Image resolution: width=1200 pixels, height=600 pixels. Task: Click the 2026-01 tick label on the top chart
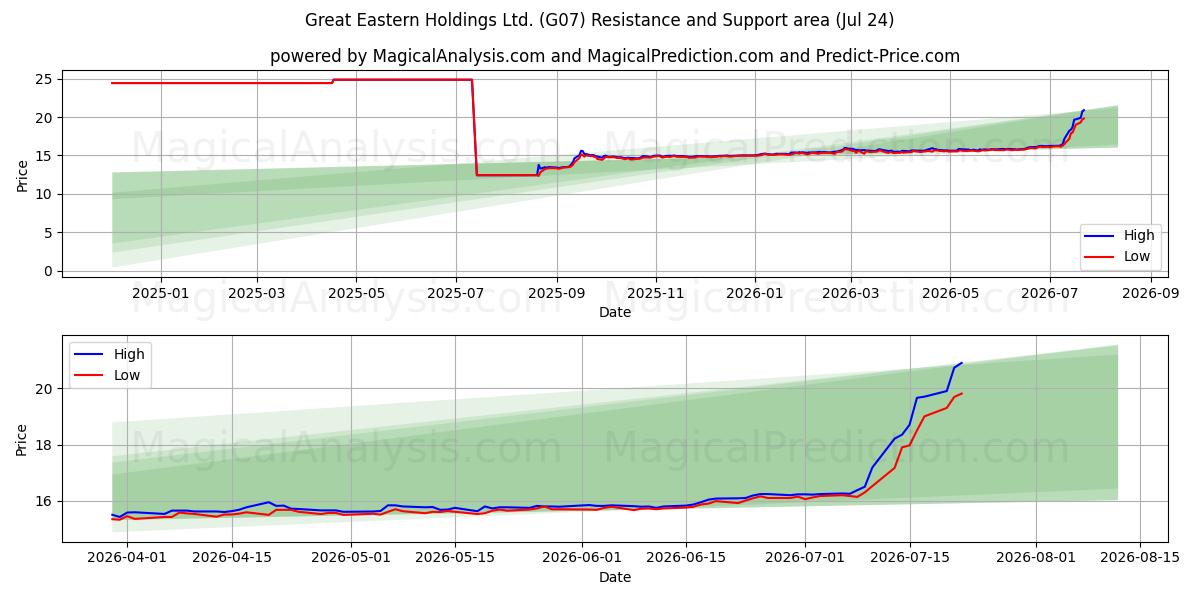pyautogui.click(x=754, y=293)
